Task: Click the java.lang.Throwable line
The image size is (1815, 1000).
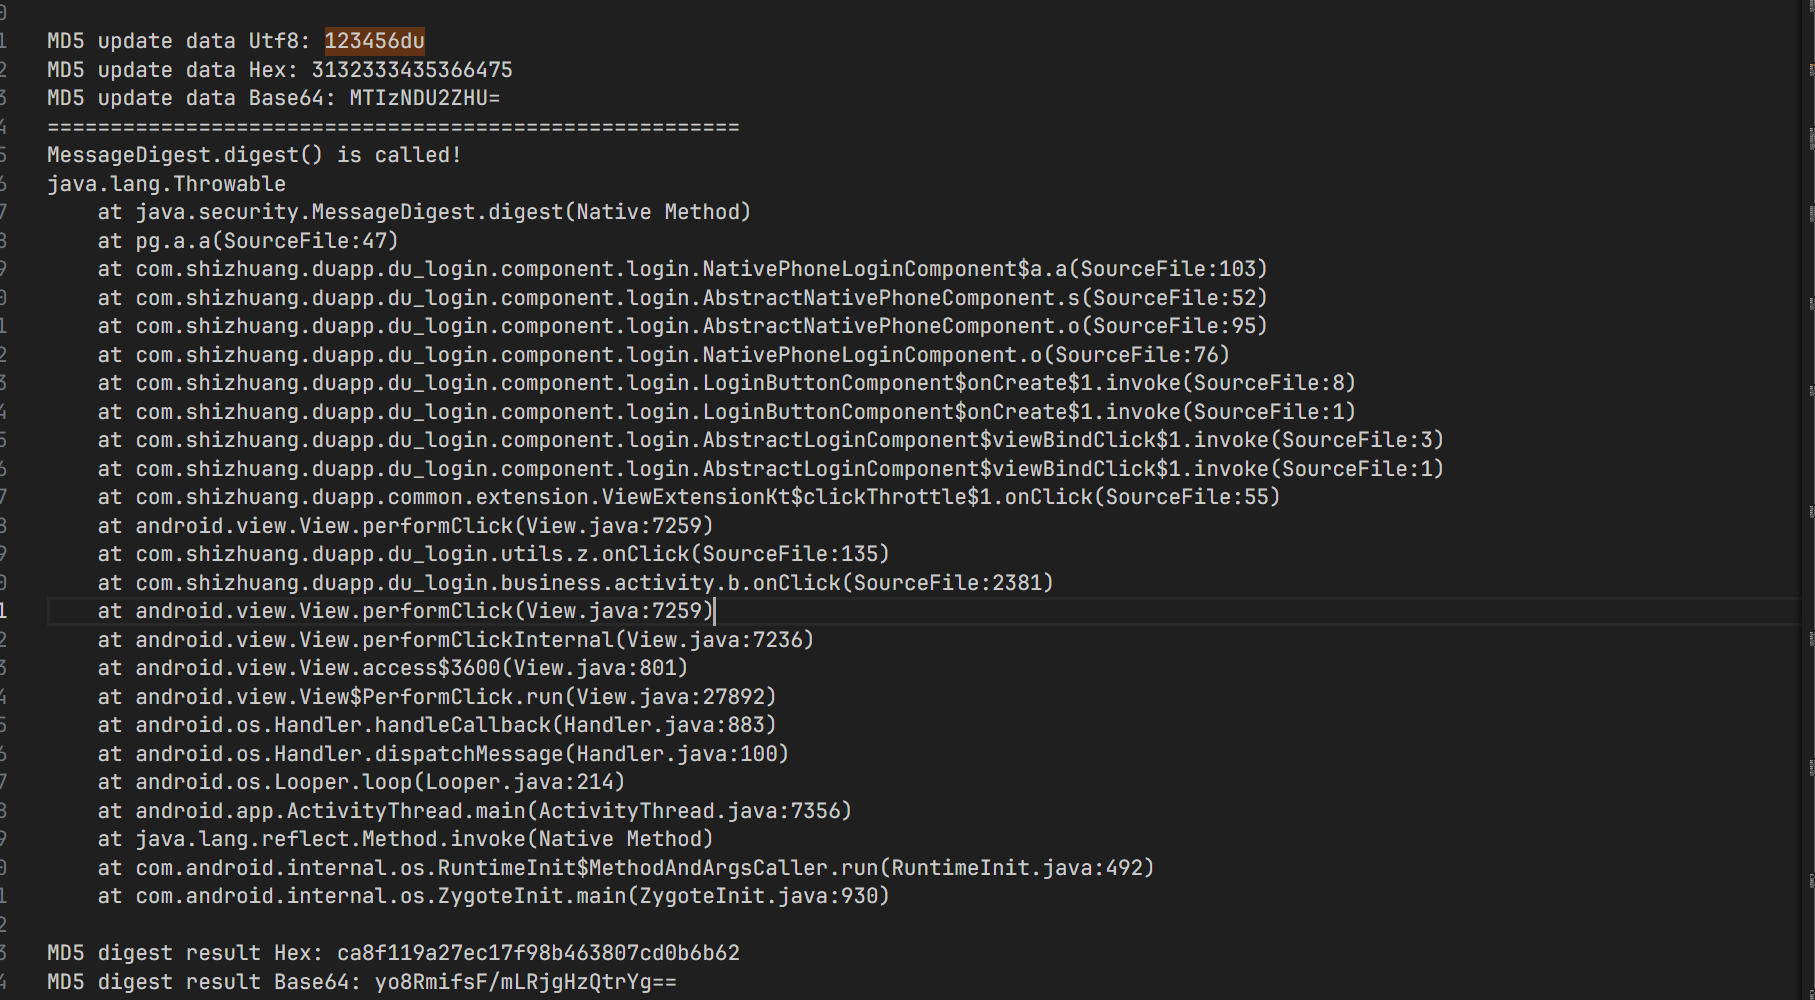Action: (166, 184)
